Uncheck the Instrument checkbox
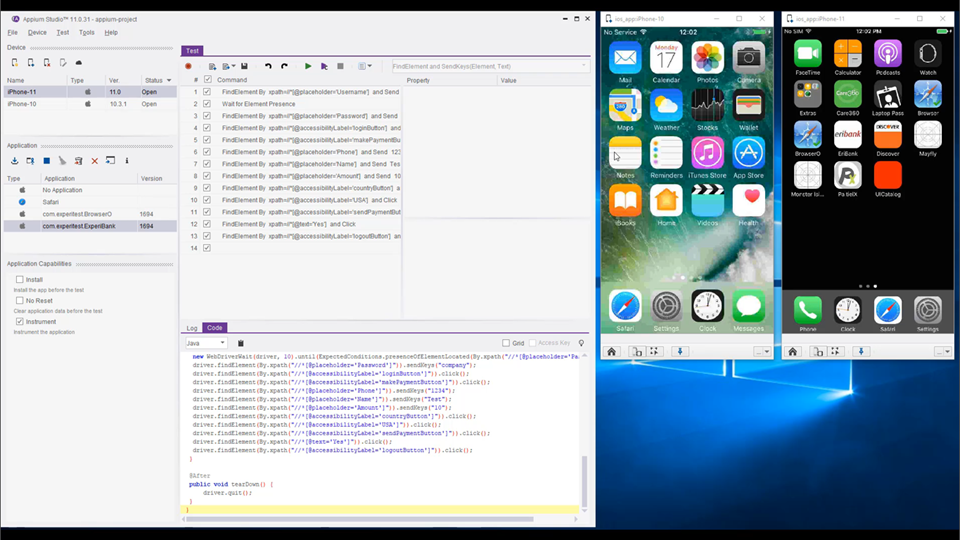The height and width of the screenshot is (540, 960). (x=20, y=321)
